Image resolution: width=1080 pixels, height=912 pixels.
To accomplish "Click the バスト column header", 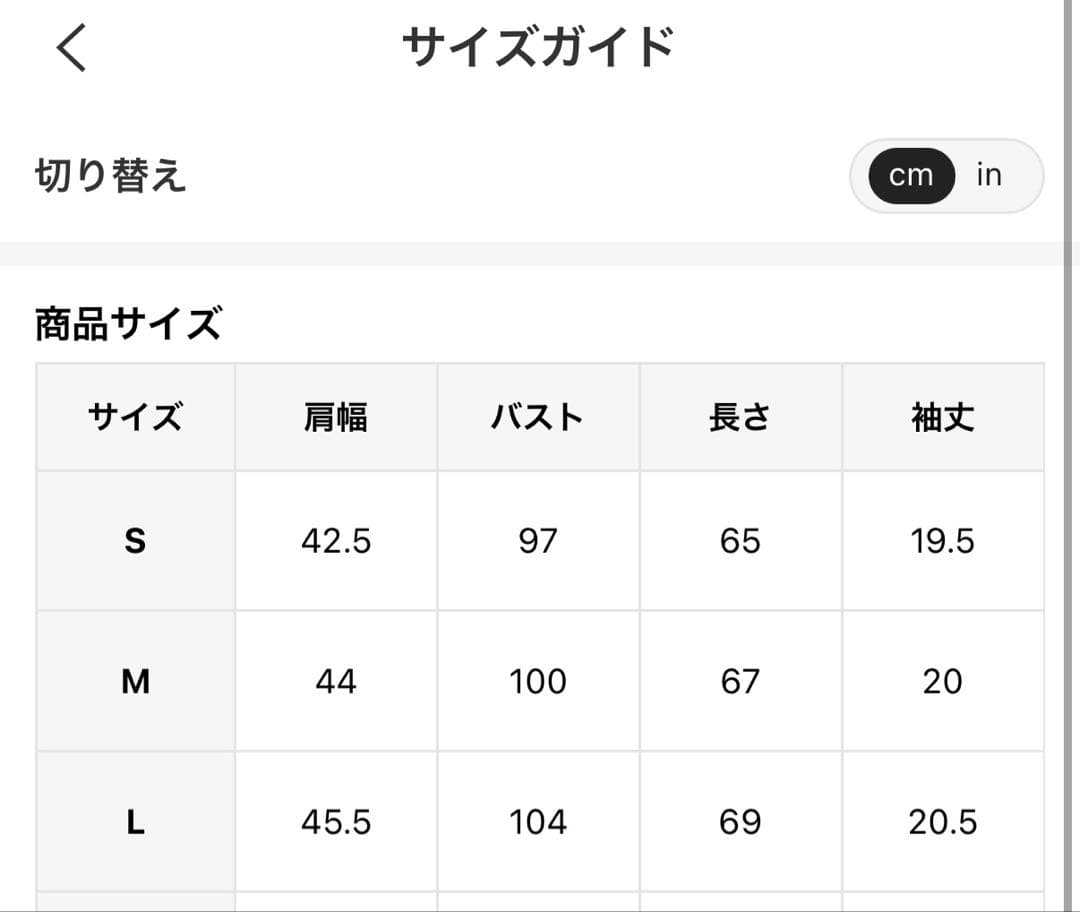I will [x=538, y=417].
